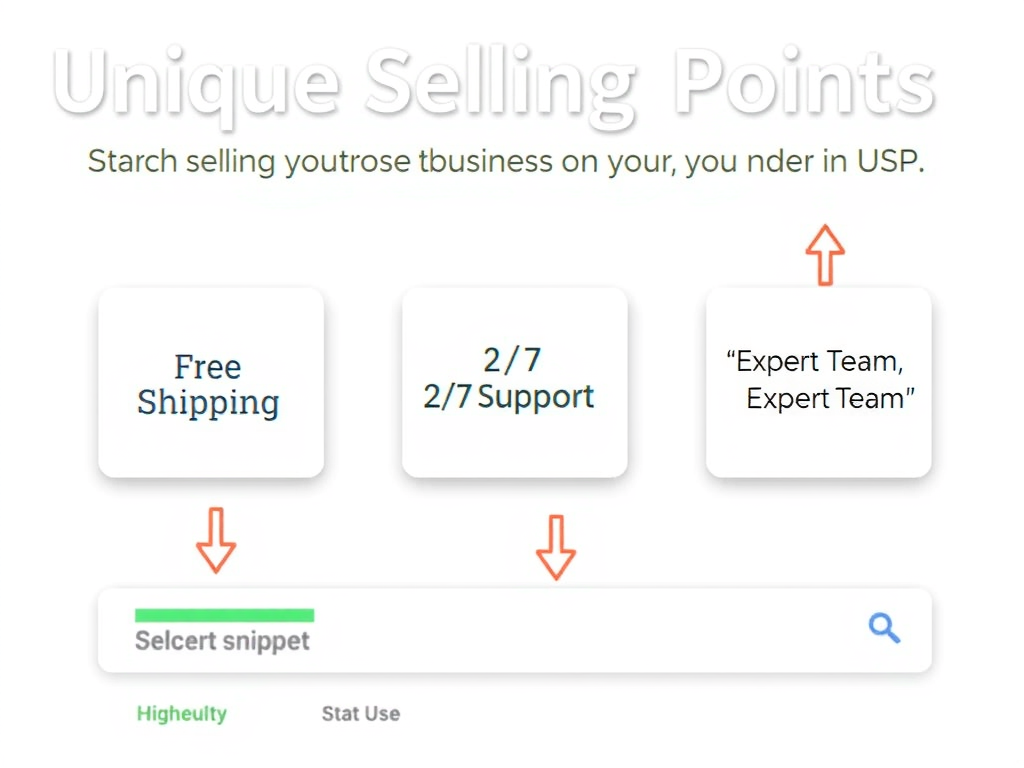
Task: Select the Free Shipping card
Action: pos(211,383)
